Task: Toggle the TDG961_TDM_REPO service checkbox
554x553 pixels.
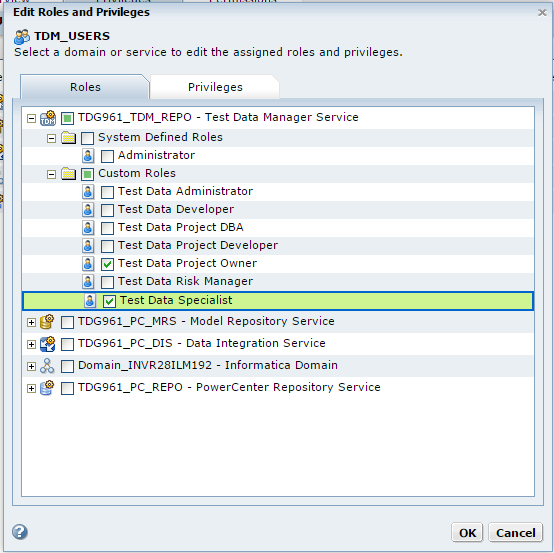Action: pyautogui.click(x=67, y=118)
